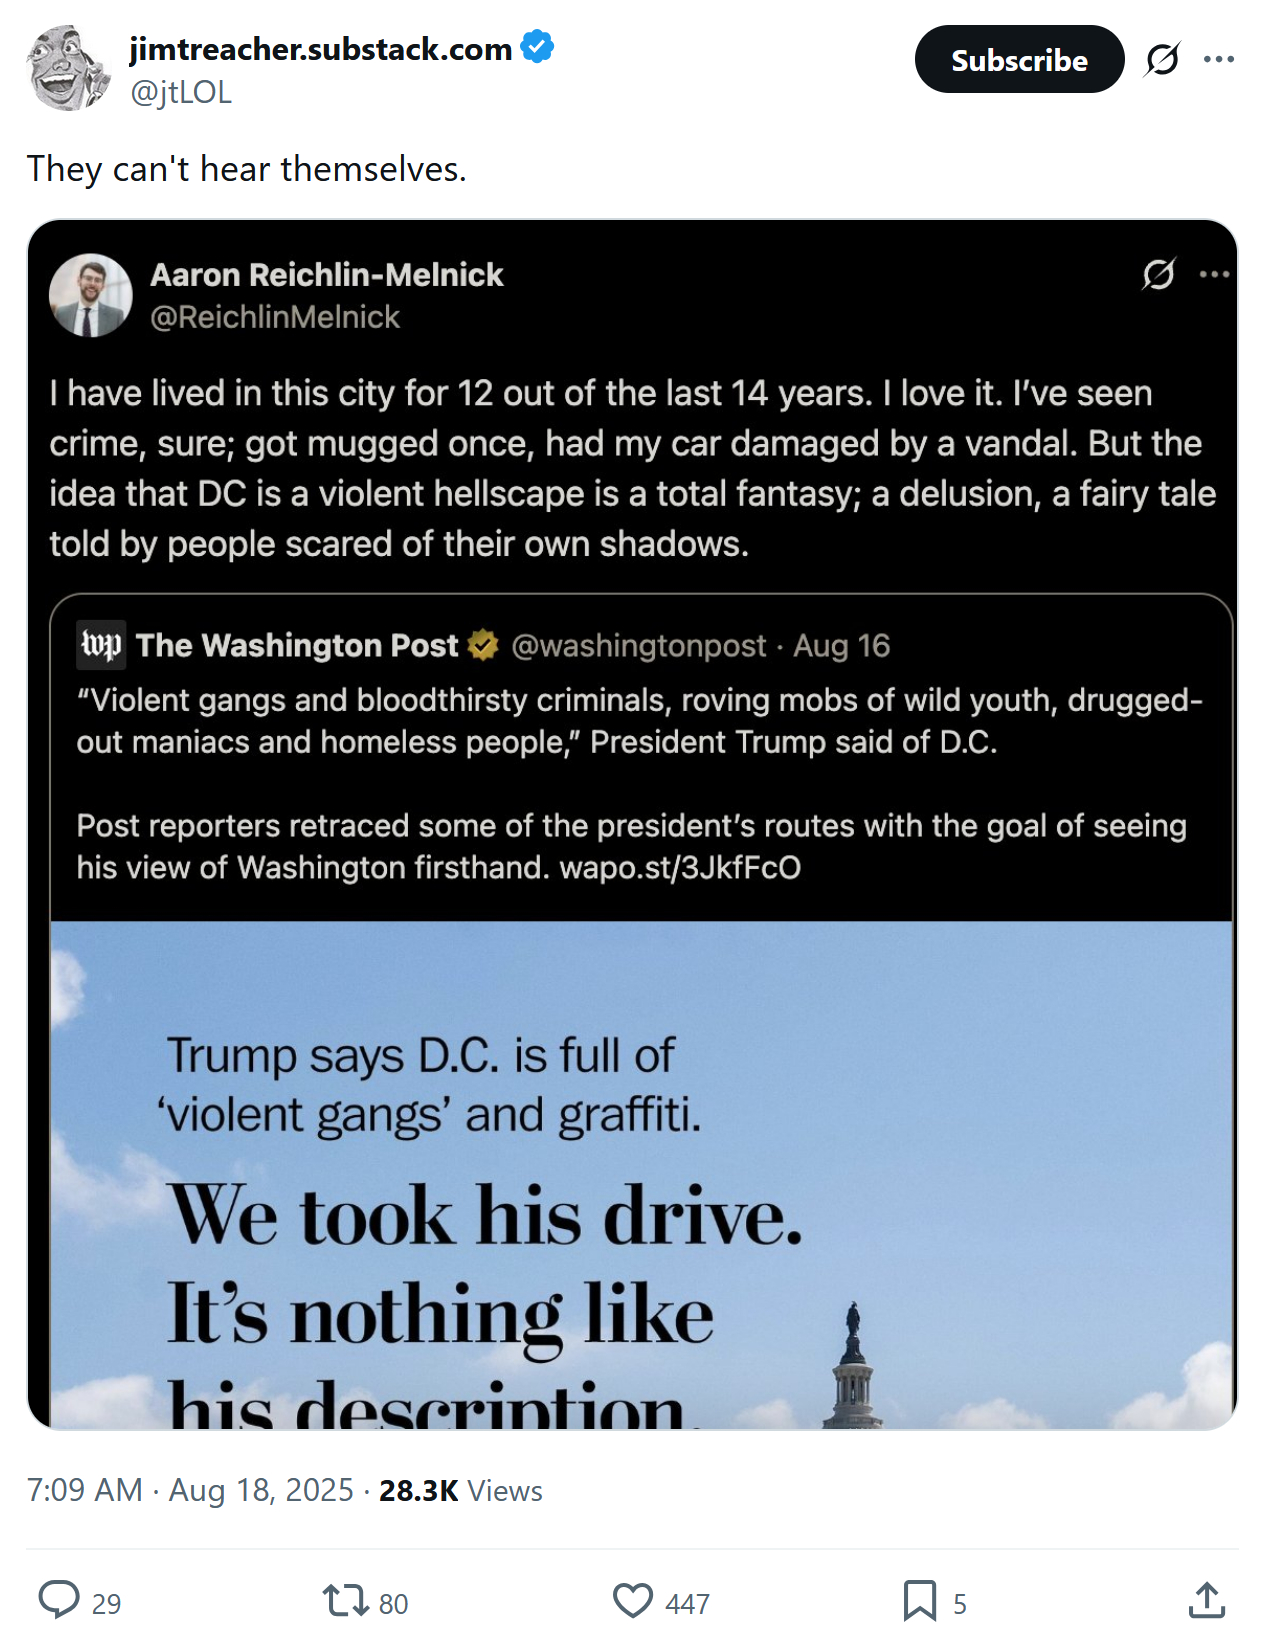Open more options menu for jtLOL post
Image resolution: width=1273 pixels, height=1643 pixels.
(1219, 60)
